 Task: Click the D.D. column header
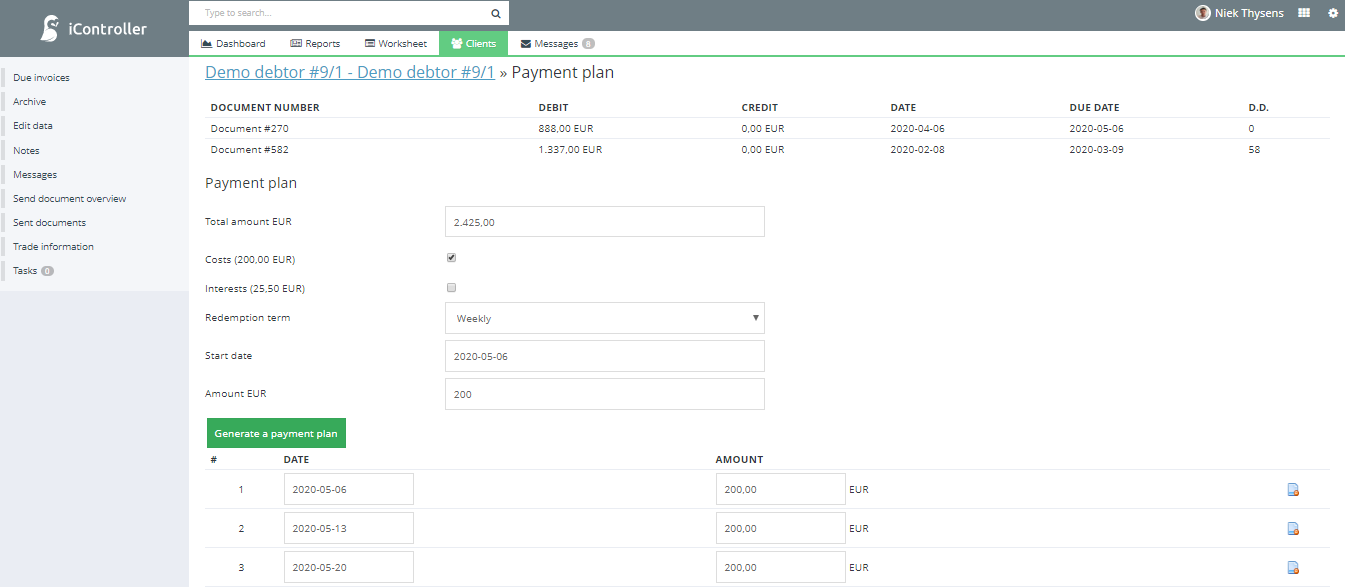[1258, 107]
